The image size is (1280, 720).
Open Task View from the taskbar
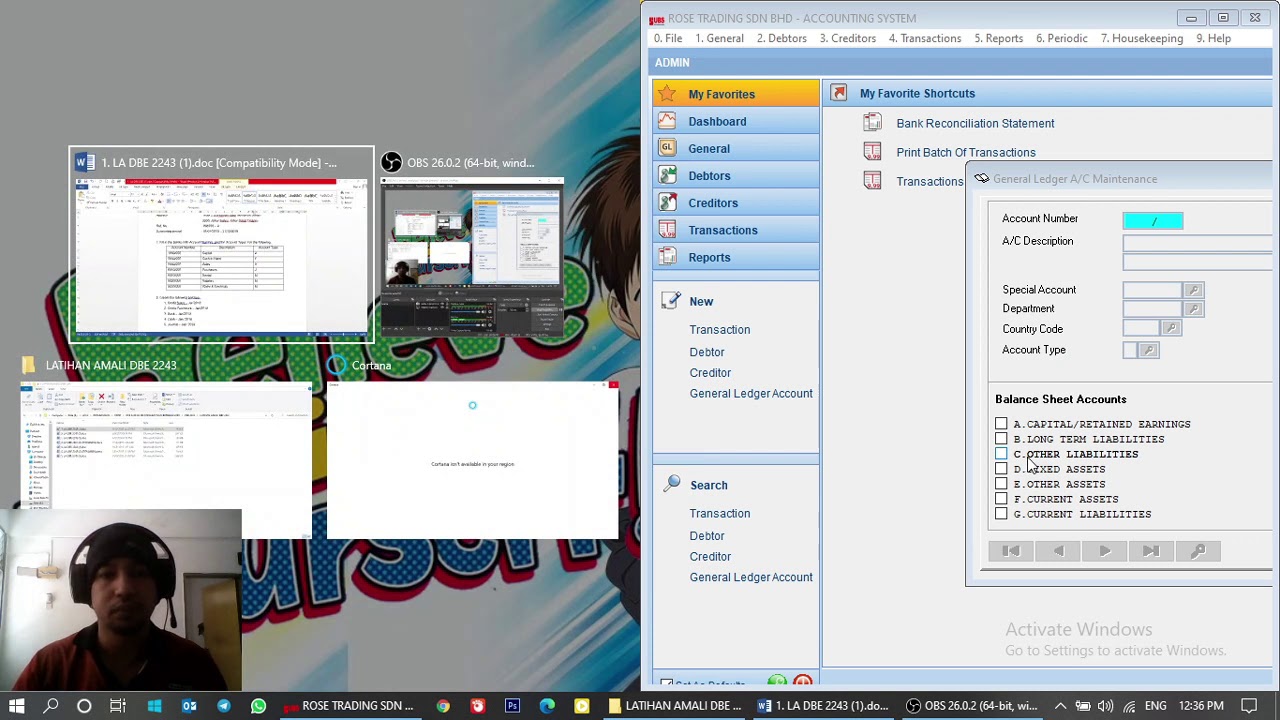(x=118, y=706)
